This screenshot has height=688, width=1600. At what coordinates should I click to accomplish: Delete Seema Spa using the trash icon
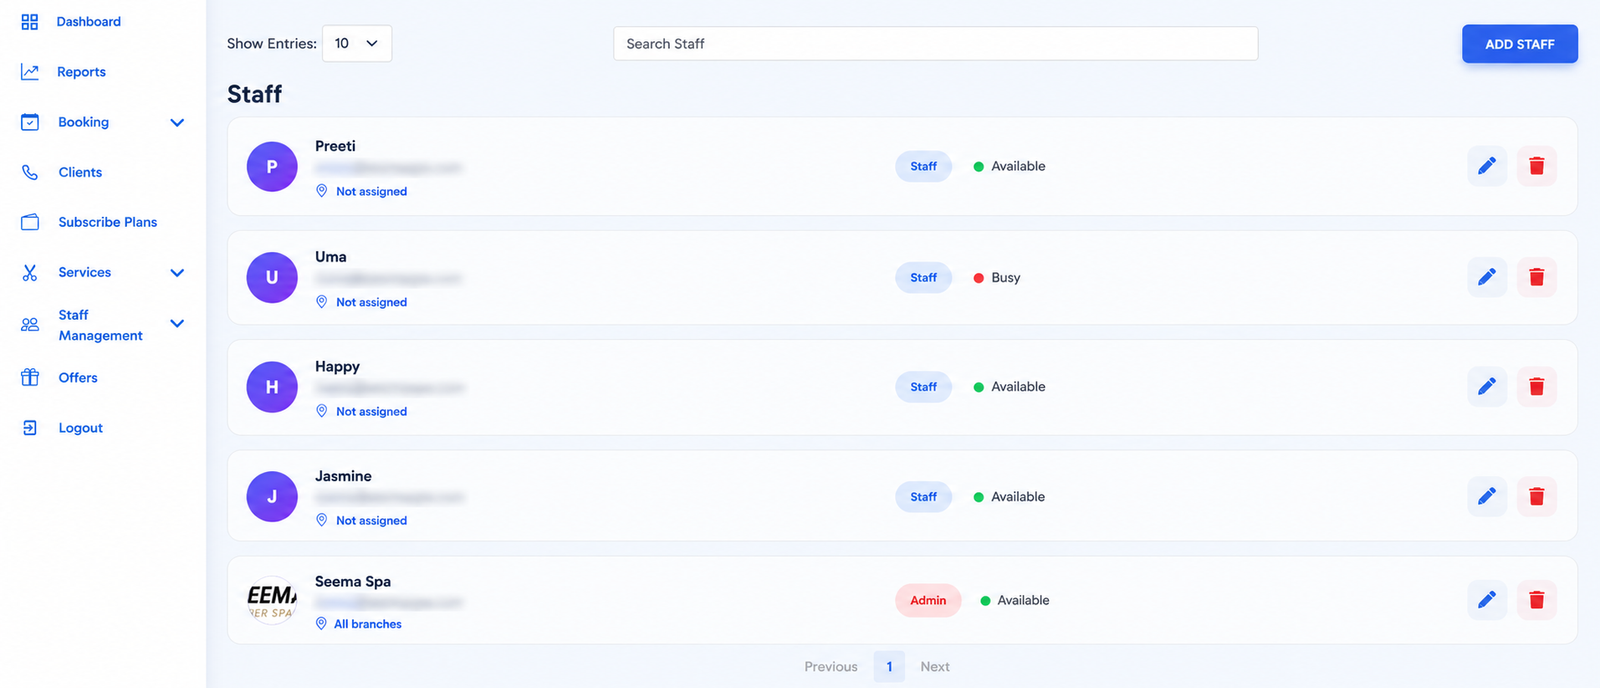tap(1537, 600)
